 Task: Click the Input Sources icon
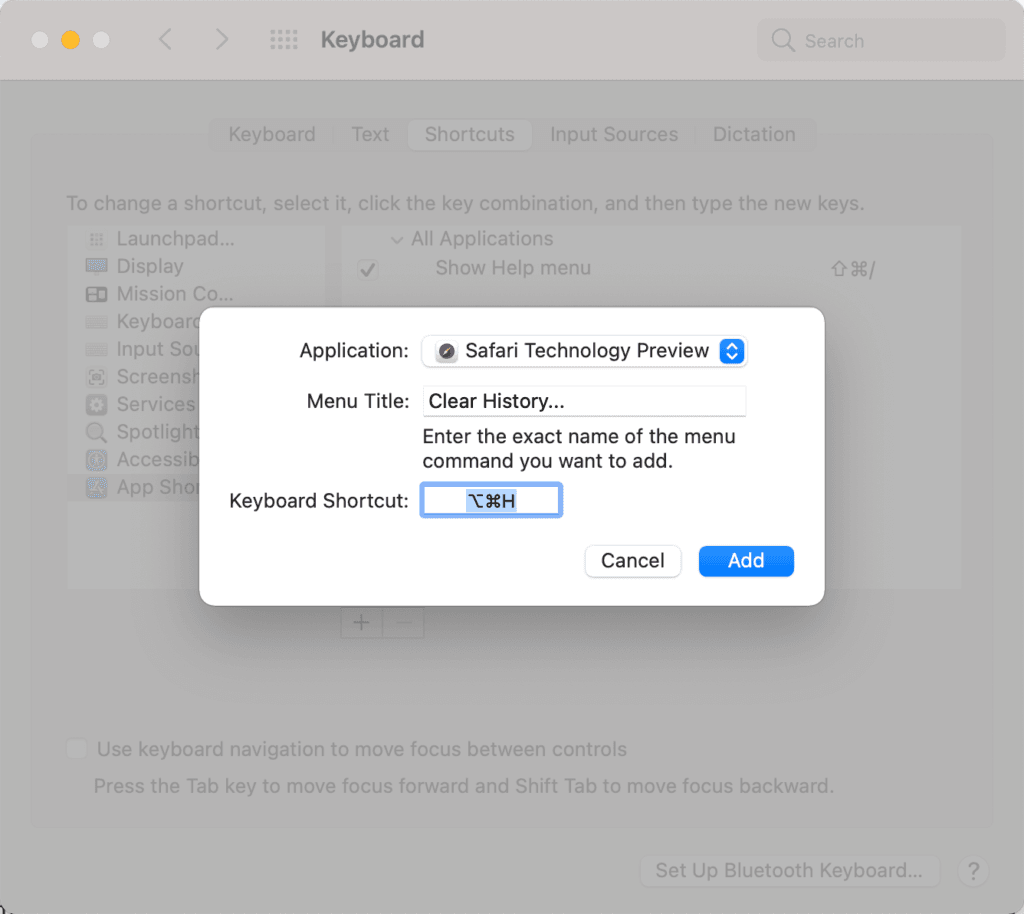pos(97,349)
